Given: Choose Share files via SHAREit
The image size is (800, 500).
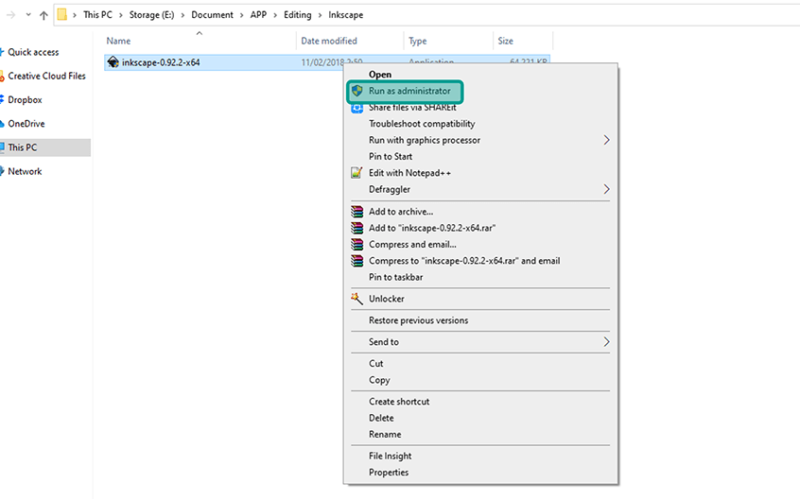Looking at the screenshot, I should [413, 108].
